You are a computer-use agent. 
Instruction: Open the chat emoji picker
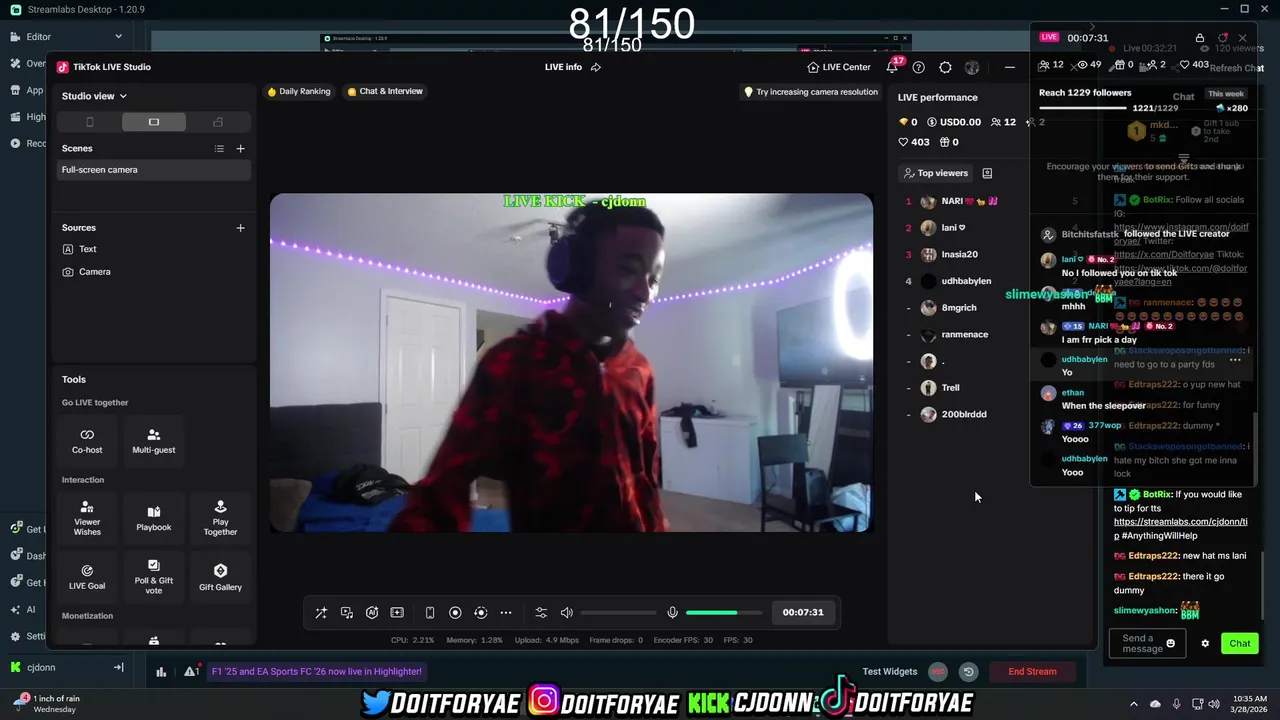click(1171, 644)
